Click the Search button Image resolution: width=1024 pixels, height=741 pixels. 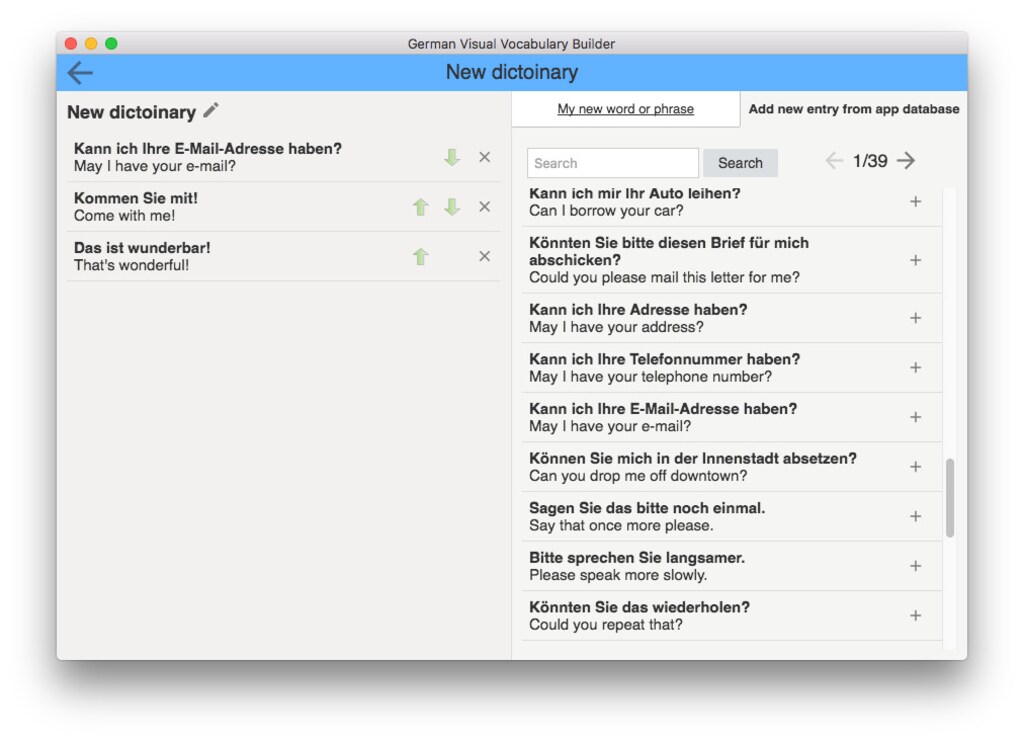pyautogui.click(x=741, y=163)
